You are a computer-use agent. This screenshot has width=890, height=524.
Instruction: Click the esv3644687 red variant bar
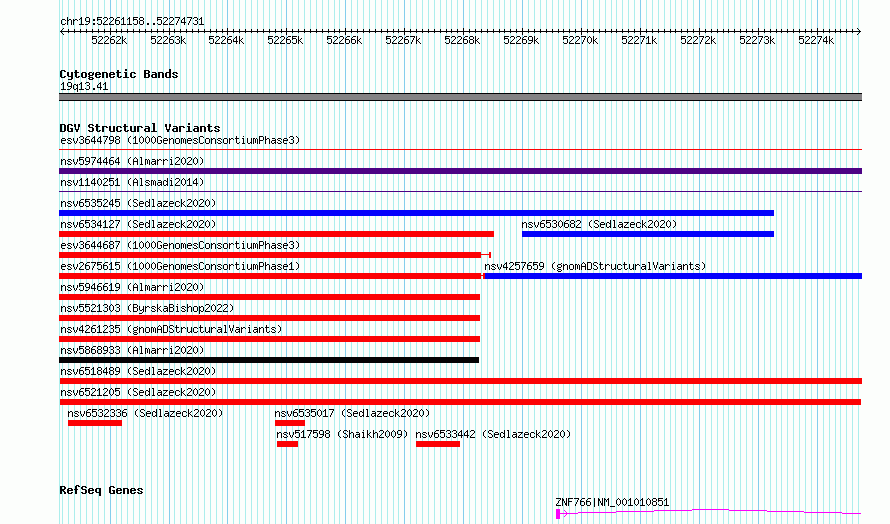pos(275,255)
